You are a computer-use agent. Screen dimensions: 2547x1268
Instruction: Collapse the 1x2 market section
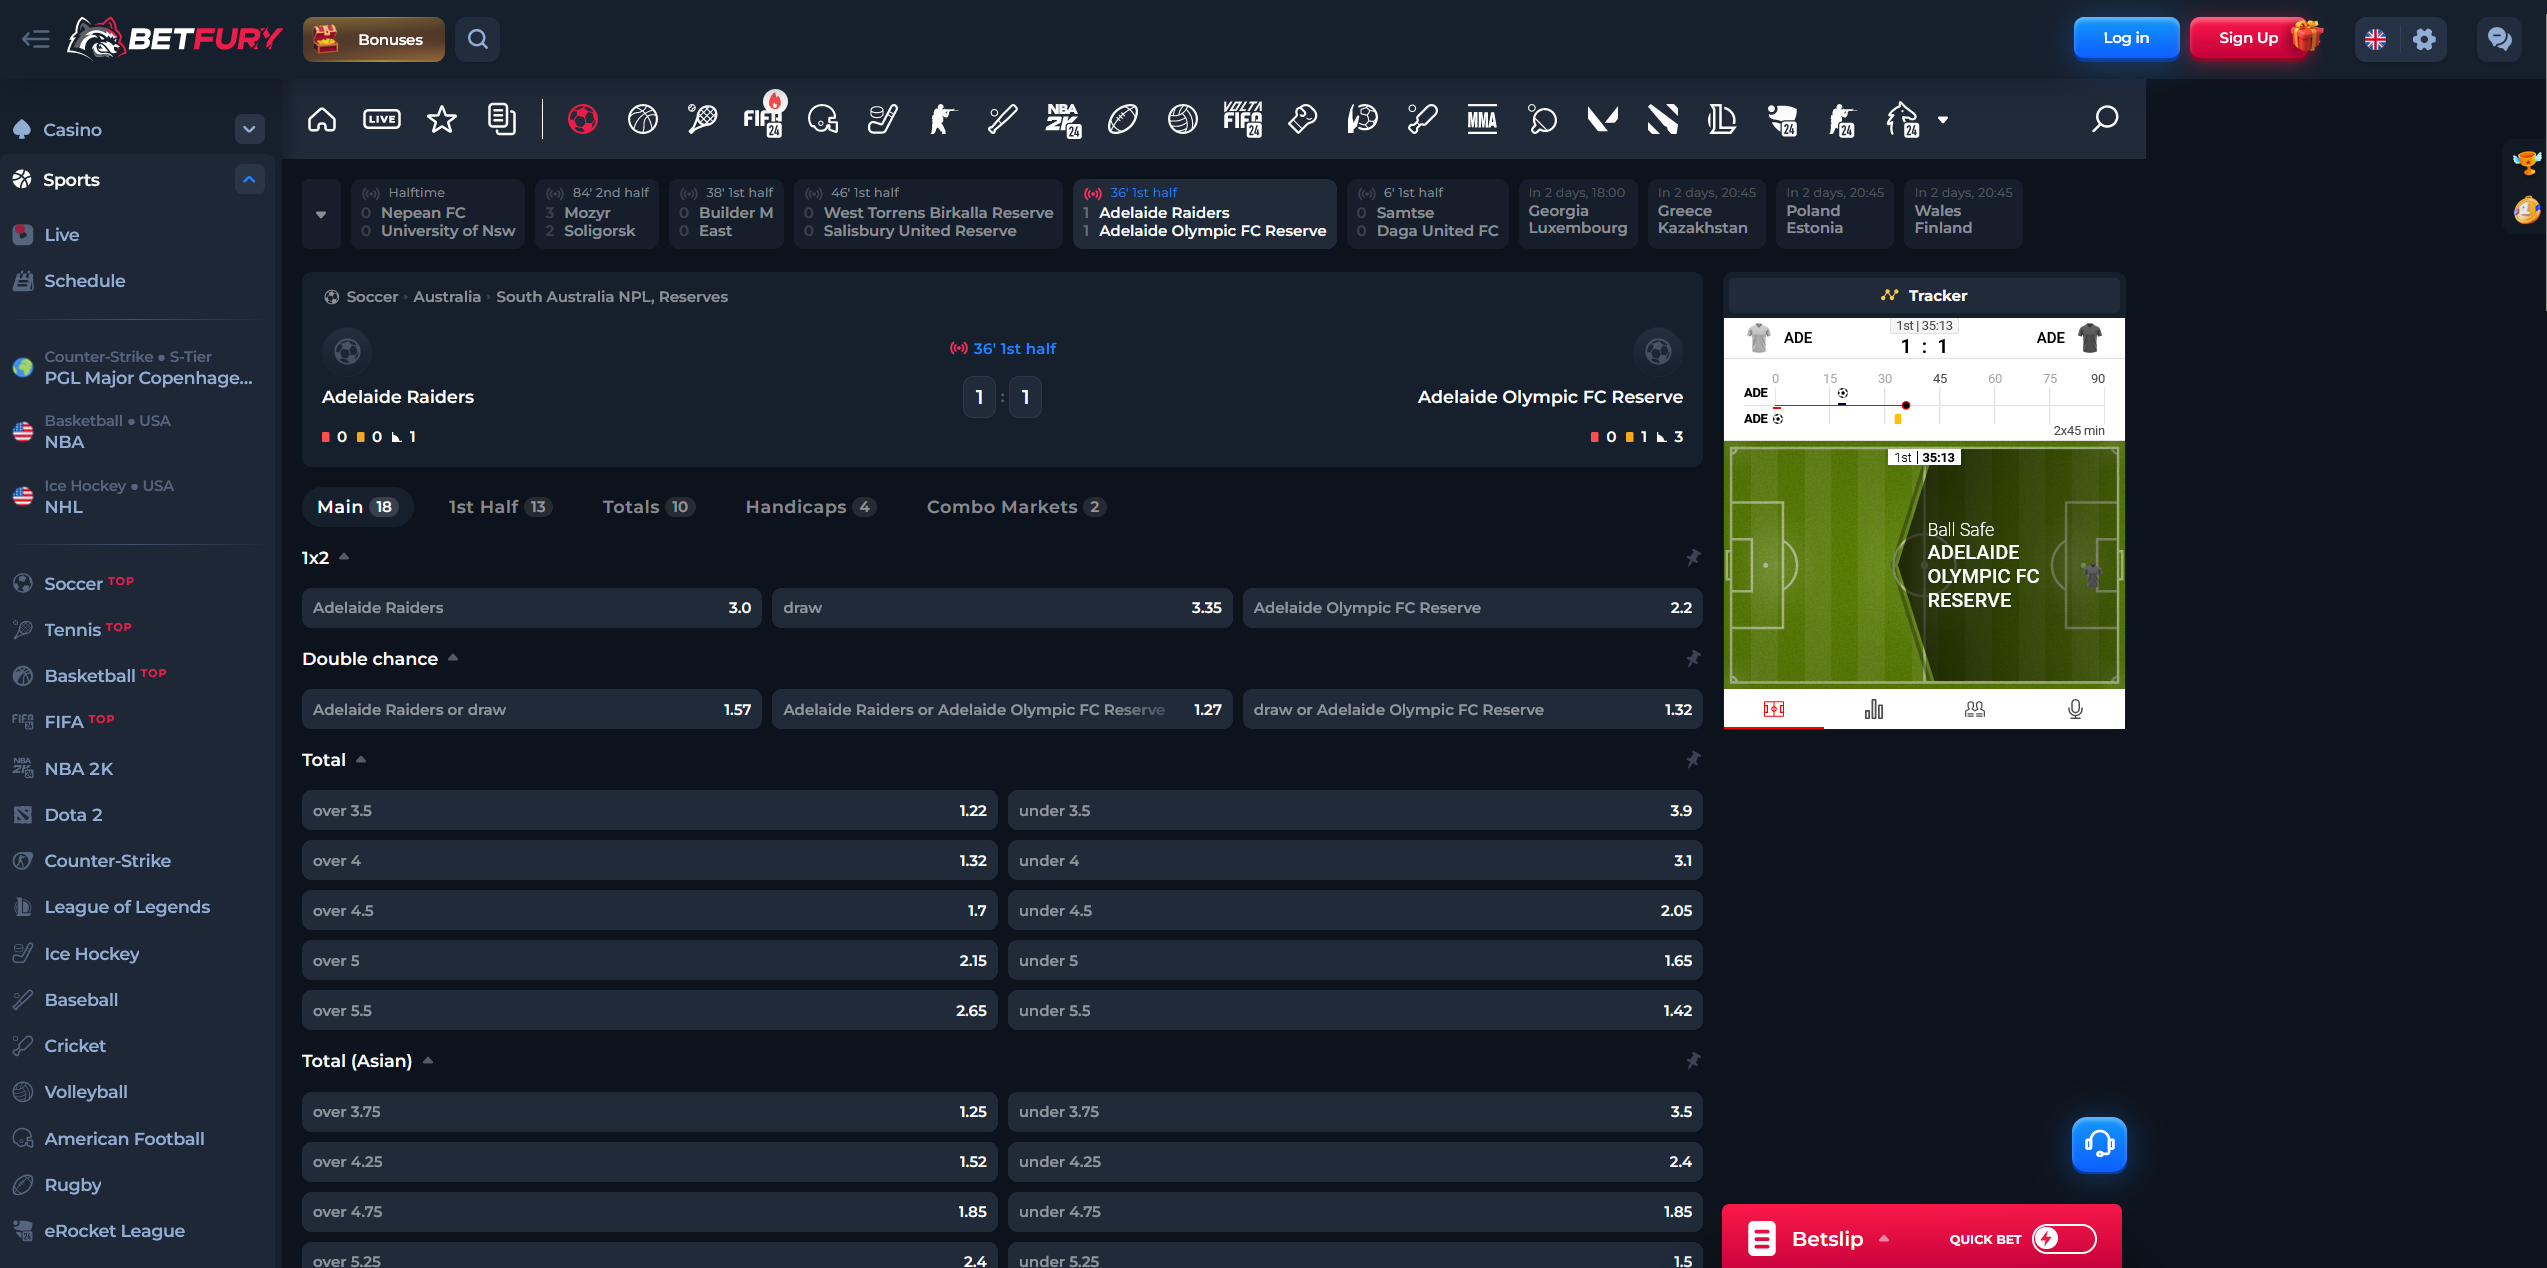[x=344, y=557]
